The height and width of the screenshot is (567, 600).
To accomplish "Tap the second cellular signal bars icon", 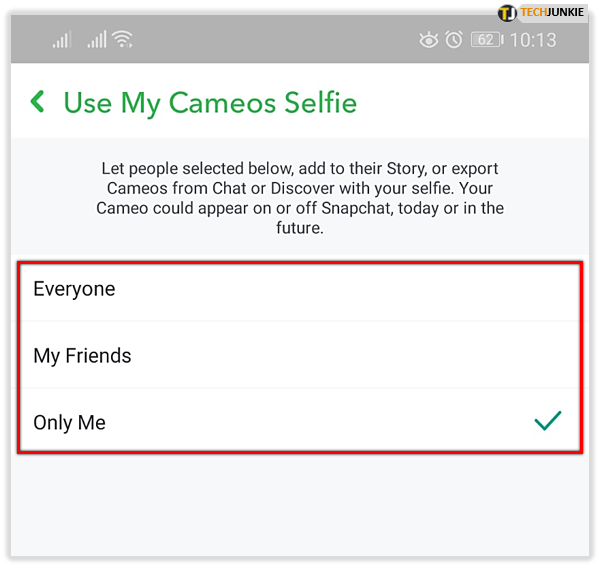I will point(96,39).
